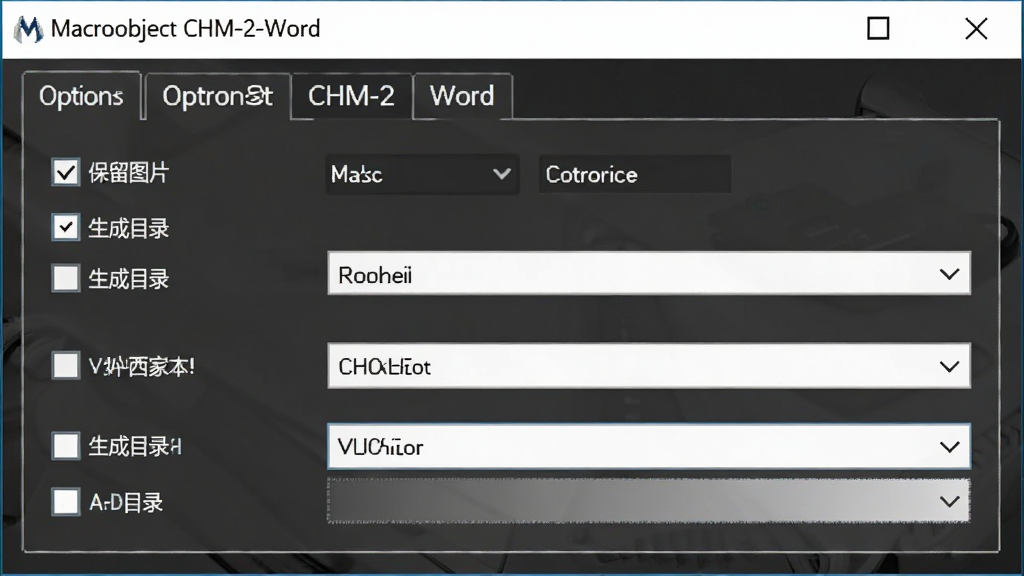Open the Masc dropdown
Screen dimensions: 1024x576
click(423, 174)
